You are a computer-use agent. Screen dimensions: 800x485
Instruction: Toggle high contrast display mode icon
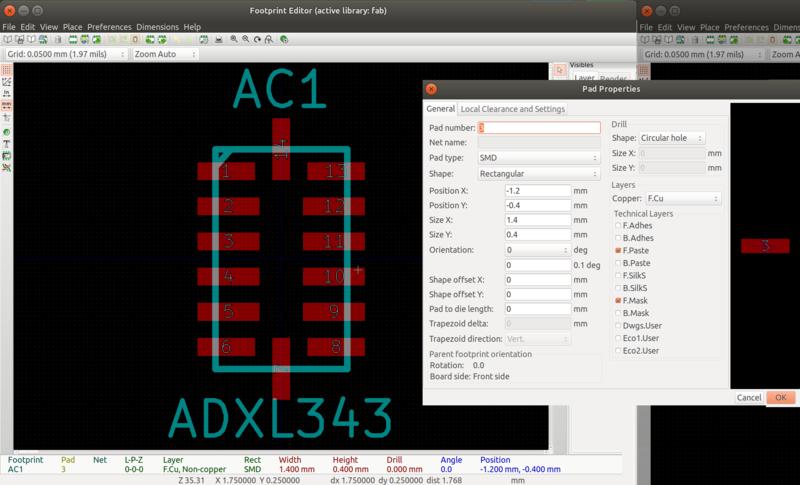[x=6, y=168]
